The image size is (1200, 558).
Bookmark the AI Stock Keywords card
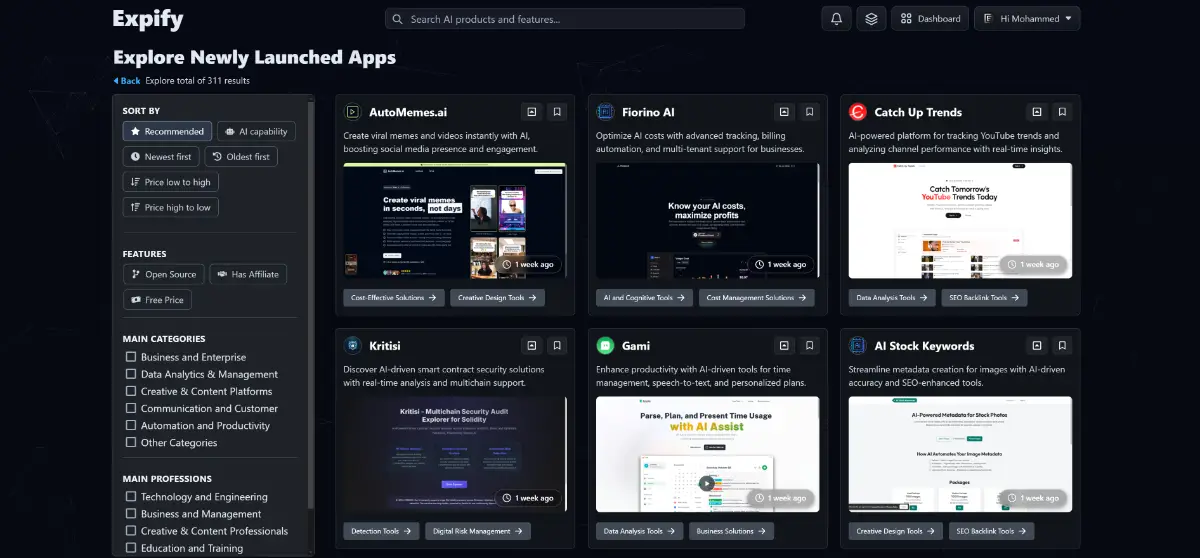pyautogui.click(x=1063, y=346)
